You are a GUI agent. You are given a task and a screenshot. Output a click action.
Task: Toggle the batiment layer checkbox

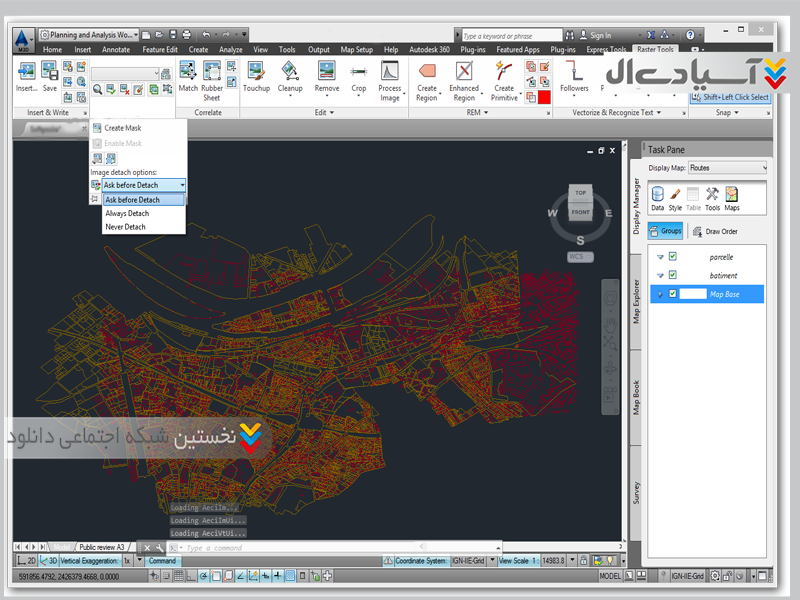click(673, 275)
